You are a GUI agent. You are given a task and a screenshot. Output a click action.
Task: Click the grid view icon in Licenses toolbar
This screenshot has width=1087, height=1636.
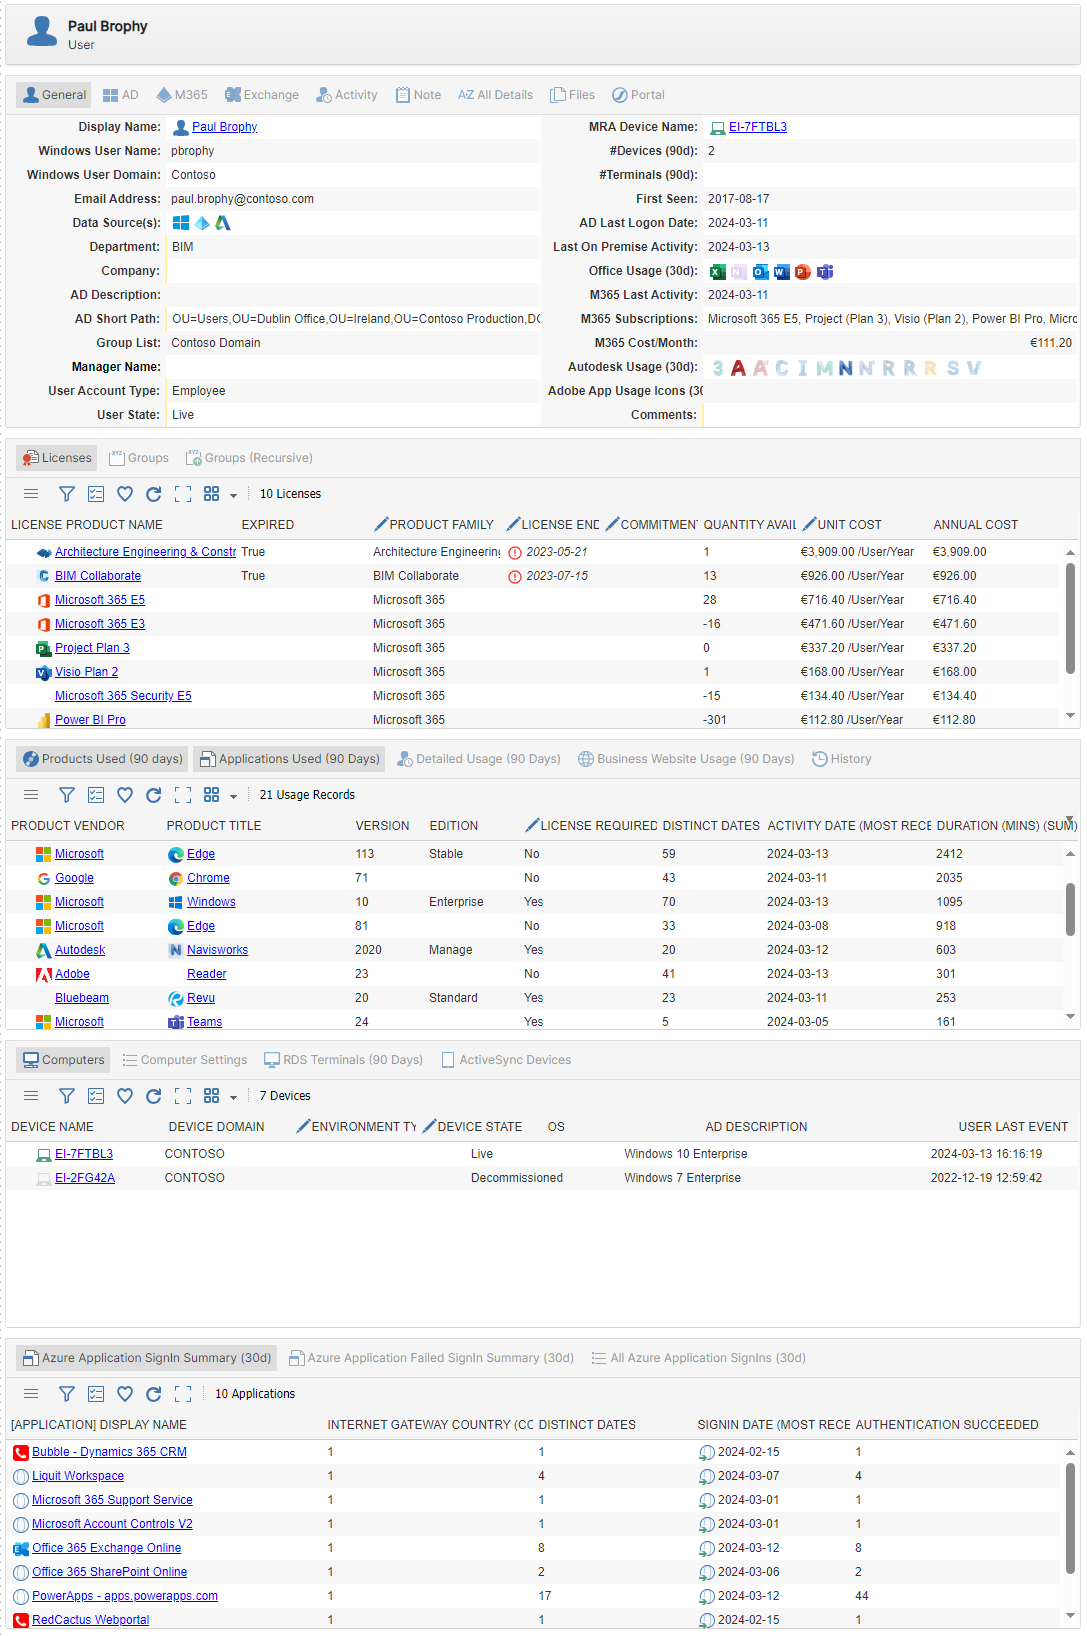(211, 494)
